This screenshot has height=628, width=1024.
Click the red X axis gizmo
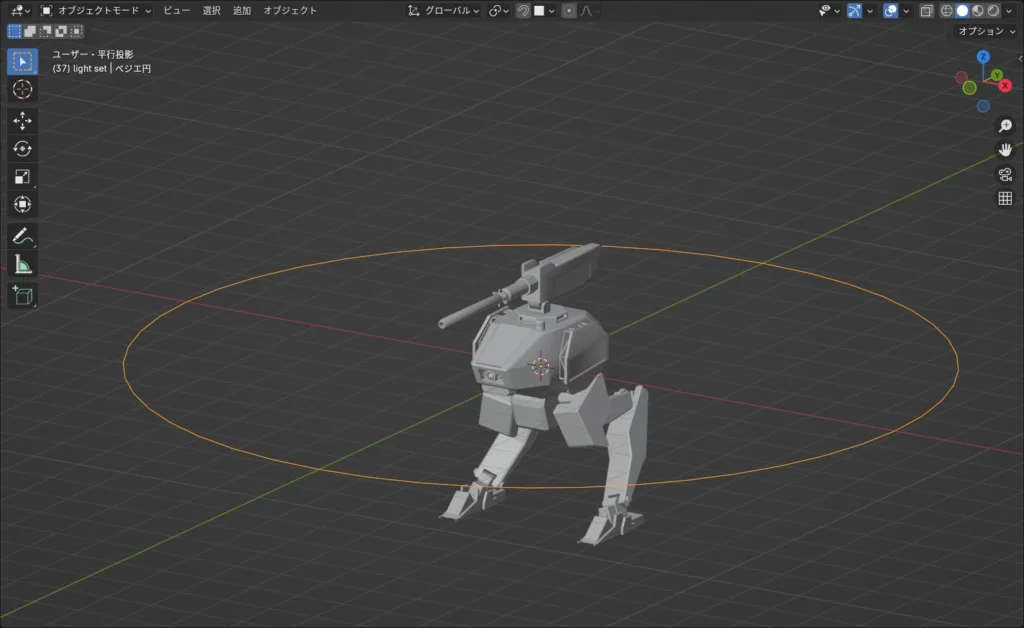coord(1005,85)
